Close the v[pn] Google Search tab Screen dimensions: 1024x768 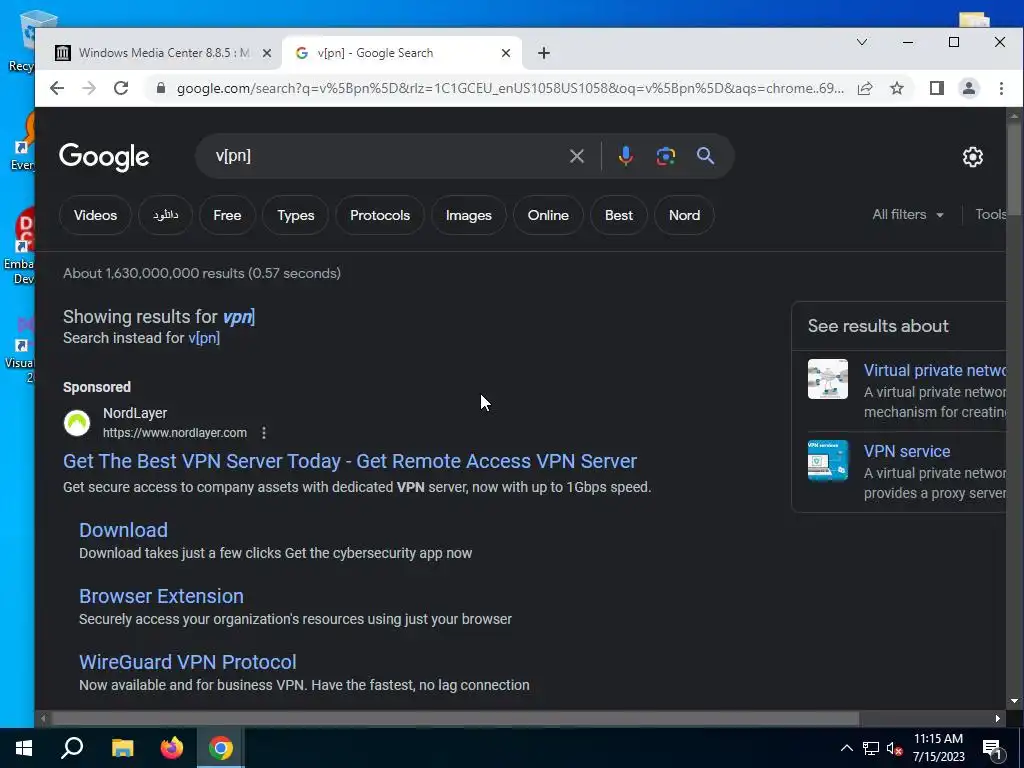tap(505, 53)
